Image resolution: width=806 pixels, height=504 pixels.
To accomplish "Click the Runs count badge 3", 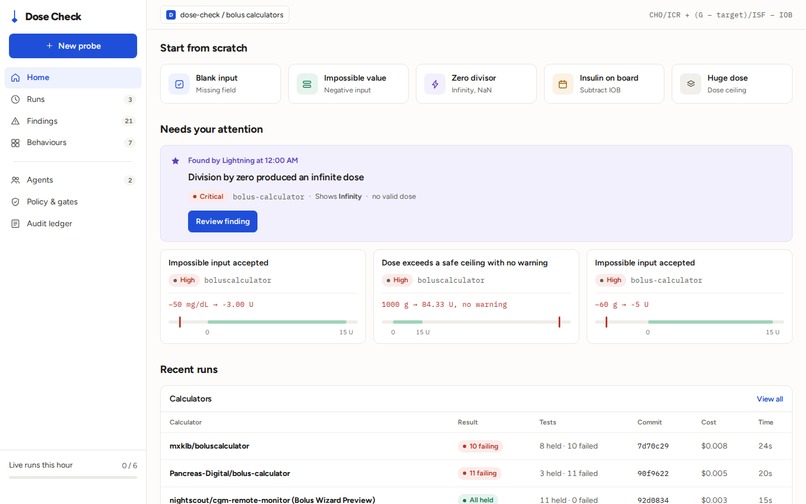I will click(x=130, y=99).
